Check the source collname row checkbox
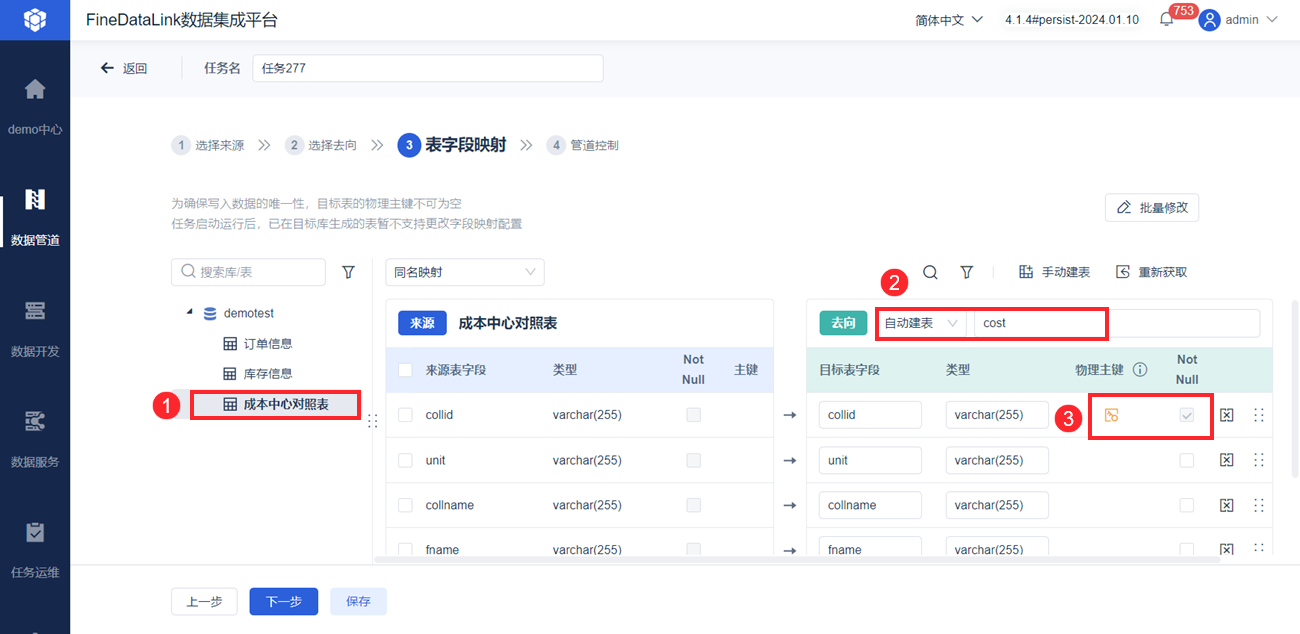Screen dimensions: 1300x634 coord(405,505)
